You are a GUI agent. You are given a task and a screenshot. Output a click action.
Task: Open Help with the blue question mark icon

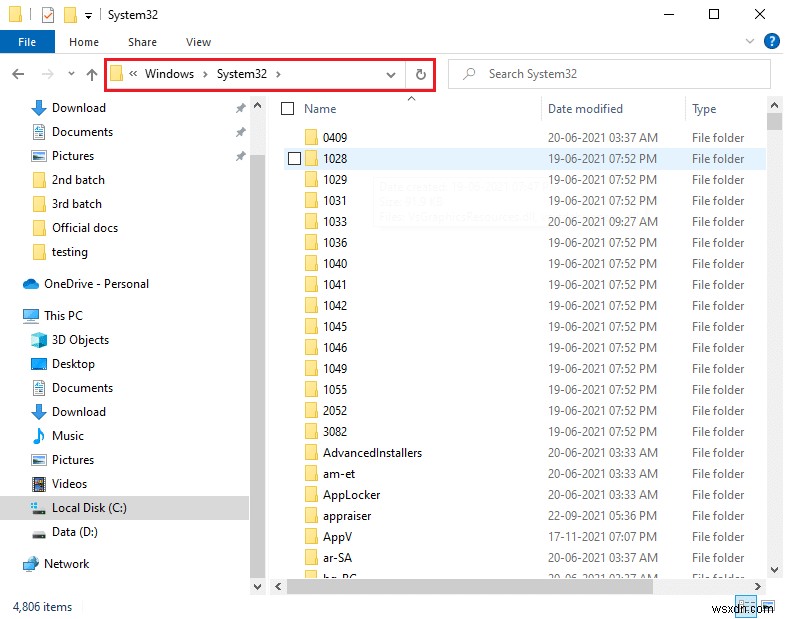click(771, 41)
